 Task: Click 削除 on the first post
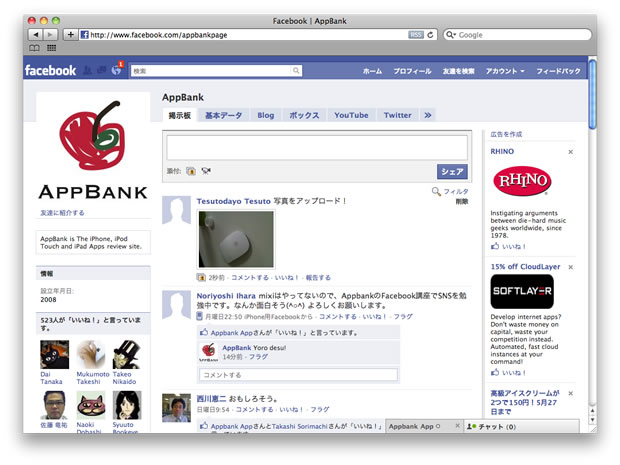click(461, 201)
